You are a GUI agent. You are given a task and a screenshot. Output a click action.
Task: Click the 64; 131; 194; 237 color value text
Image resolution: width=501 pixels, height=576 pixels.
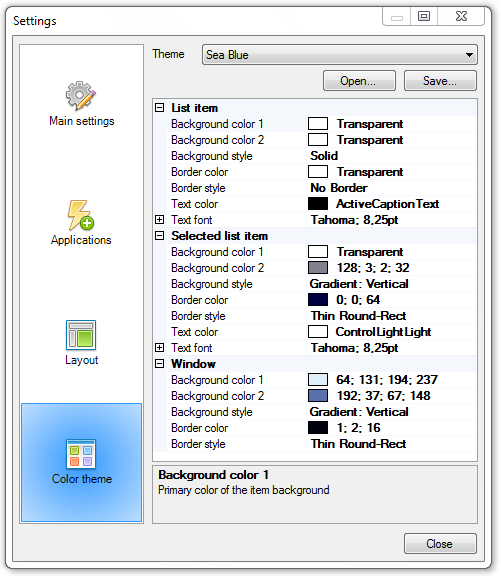coord(387,379)
